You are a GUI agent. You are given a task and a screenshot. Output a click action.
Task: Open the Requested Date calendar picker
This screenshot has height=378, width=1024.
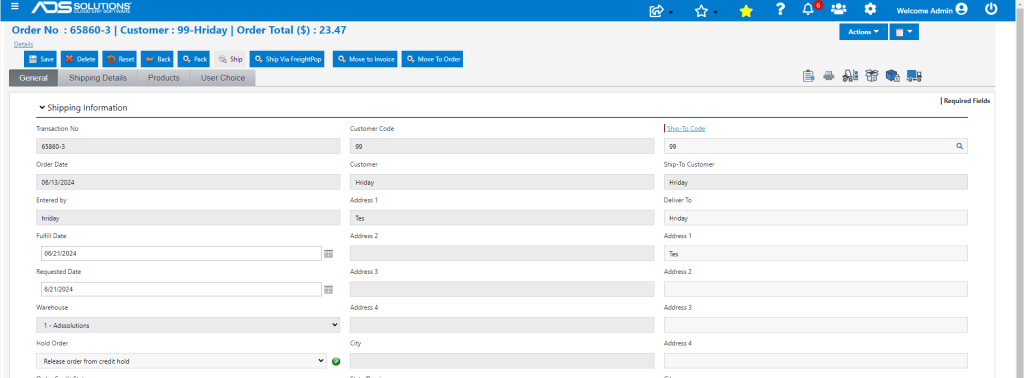click(x=328, y=289)
